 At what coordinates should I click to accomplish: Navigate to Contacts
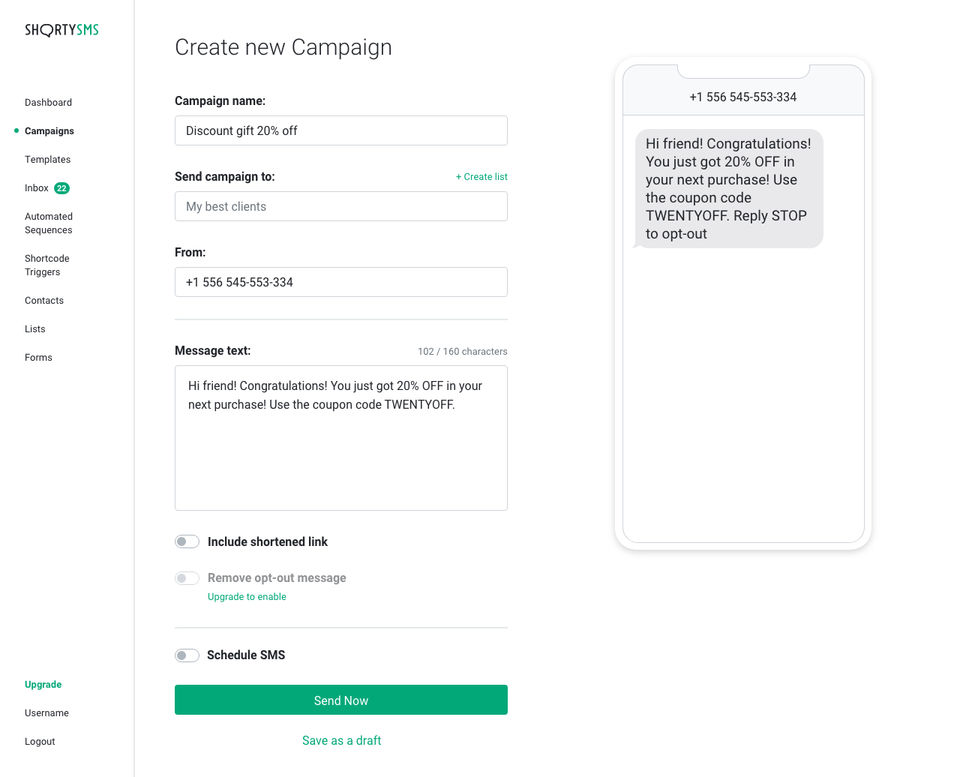pyautogui.click(x=44, y=300)
